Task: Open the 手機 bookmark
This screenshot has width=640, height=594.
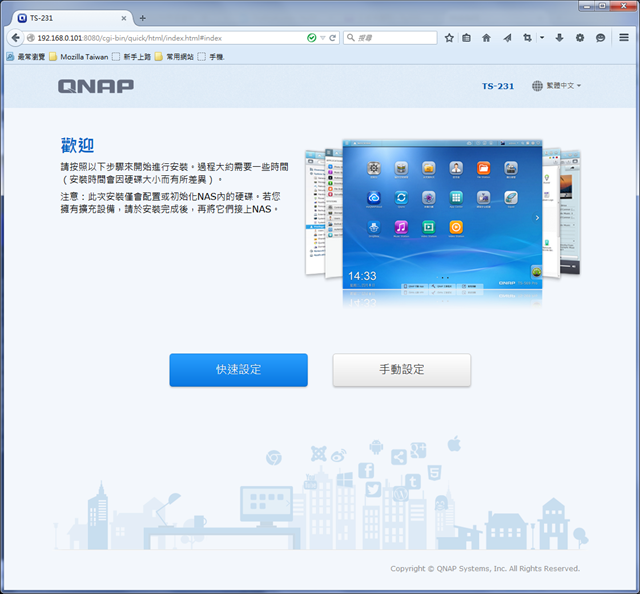Action: pos(211,57)
